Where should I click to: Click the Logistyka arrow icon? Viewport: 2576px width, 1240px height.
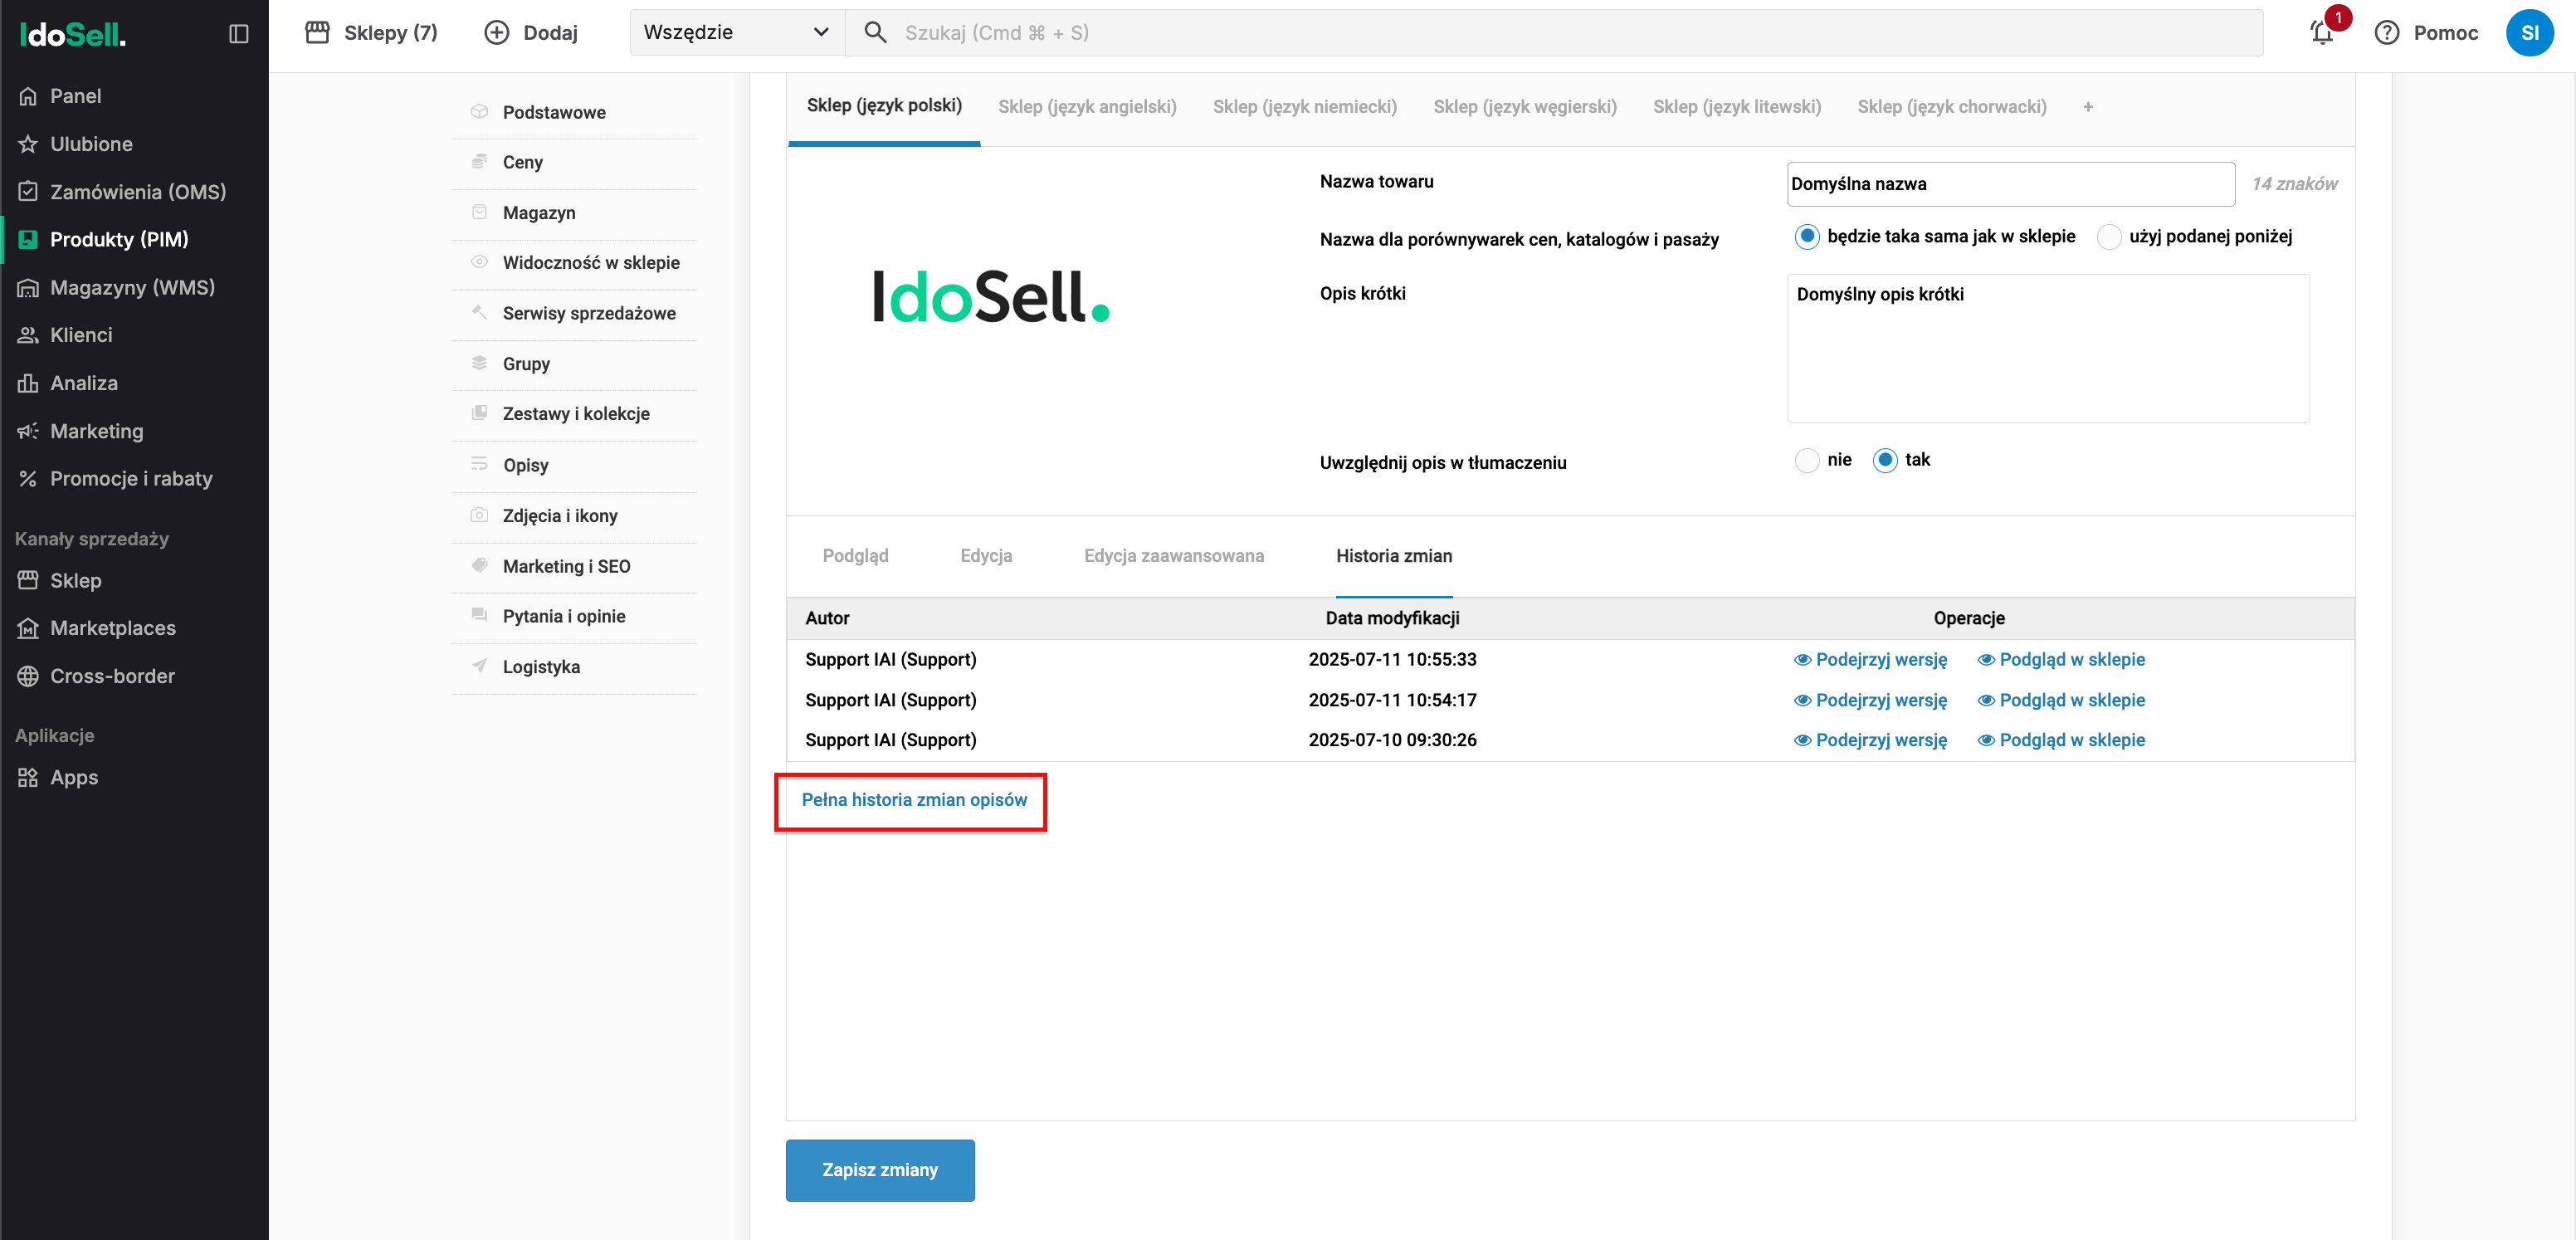point(479,666)
